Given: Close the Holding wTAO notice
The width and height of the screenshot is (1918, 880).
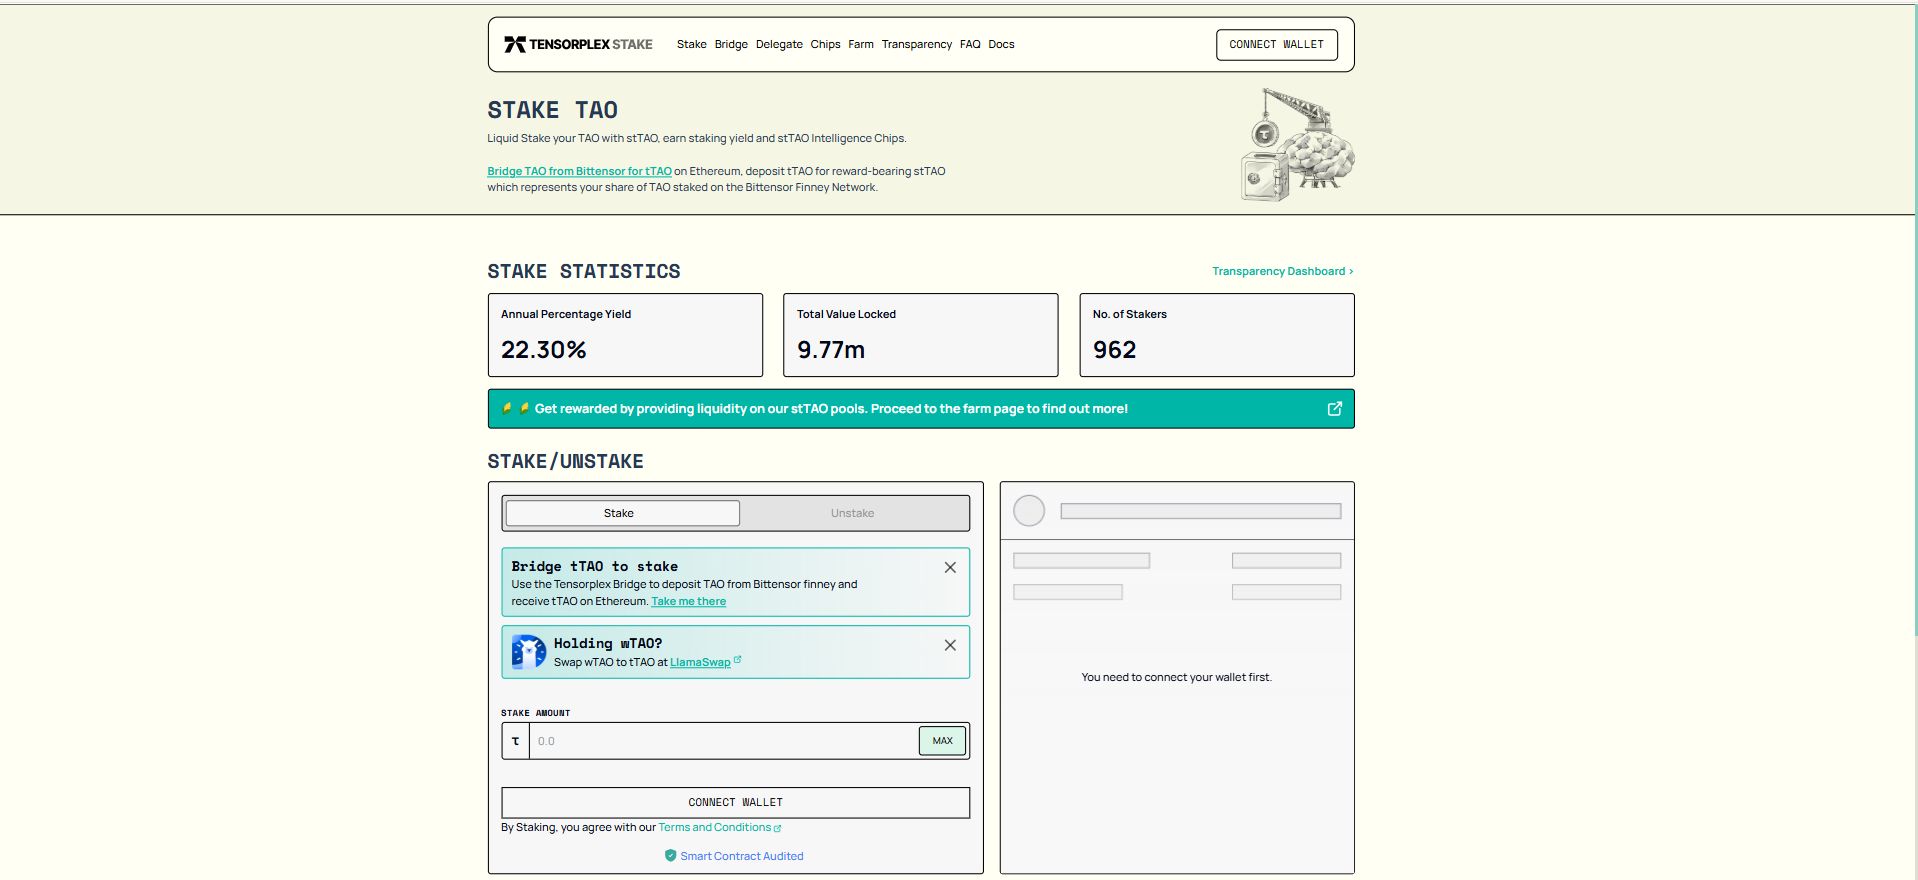Looking at the screenshot, I should (x=950, y=645).
